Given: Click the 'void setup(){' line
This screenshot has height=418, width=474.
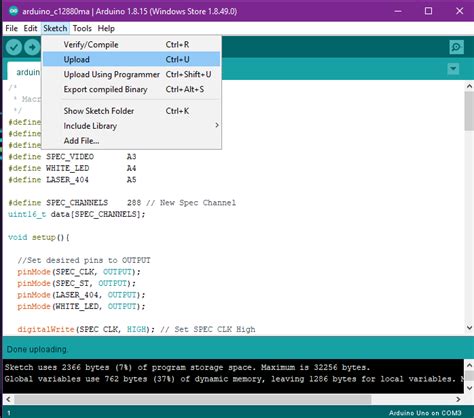Looking at the screenshot, I should [39, 237].
